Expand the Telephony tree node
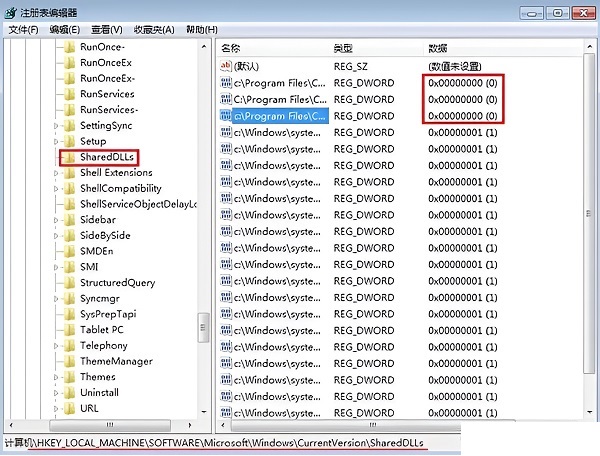600x456 pixels. pyautogui.click(x=56, y=345)
